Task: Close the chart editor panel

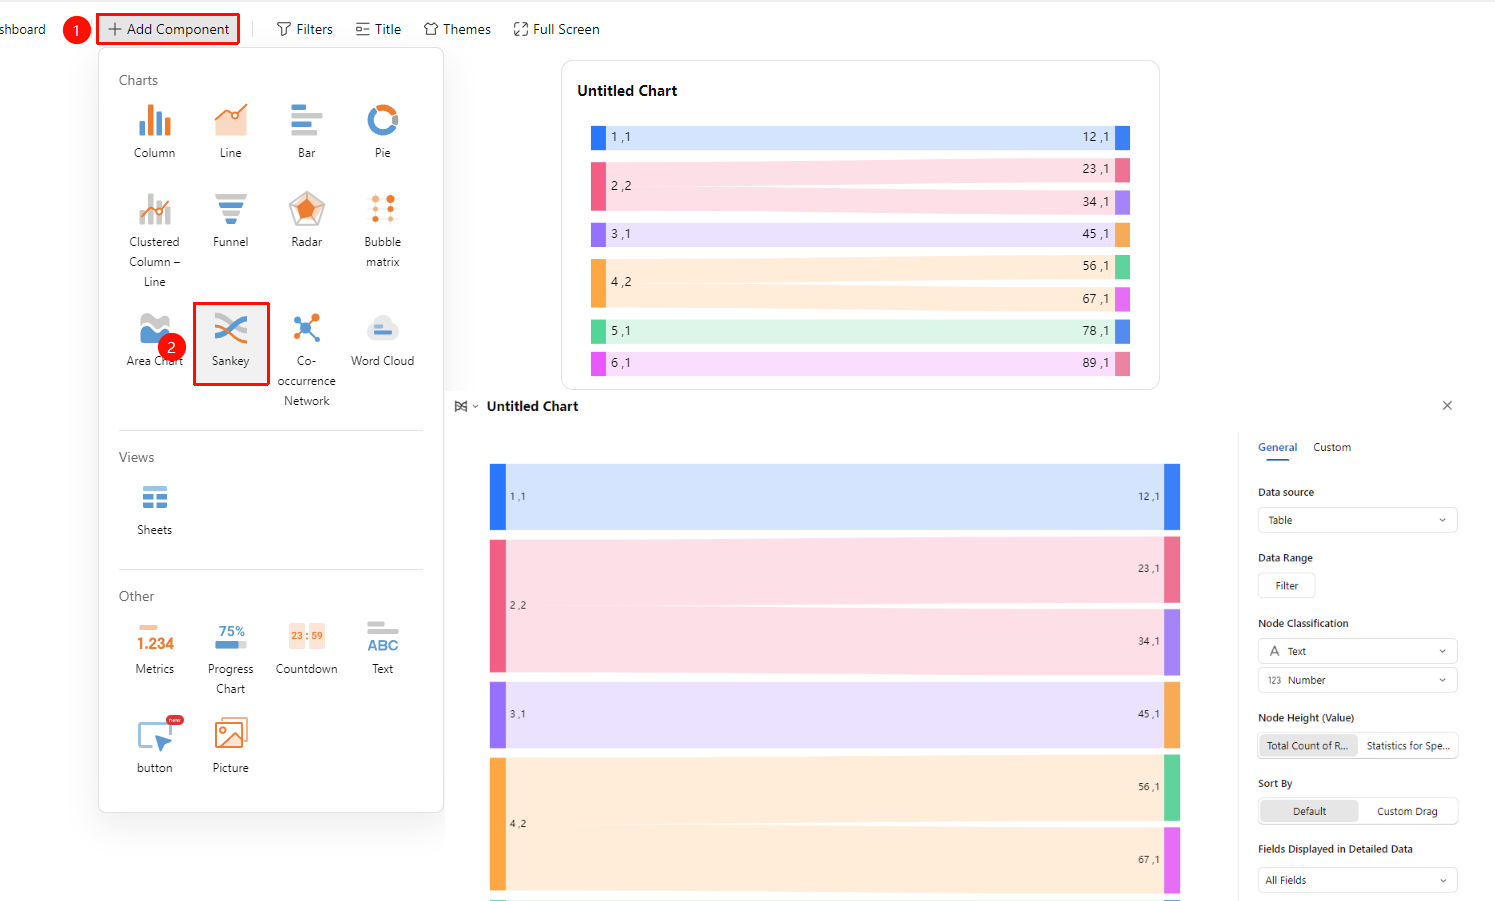Action: pos(1447,405)
